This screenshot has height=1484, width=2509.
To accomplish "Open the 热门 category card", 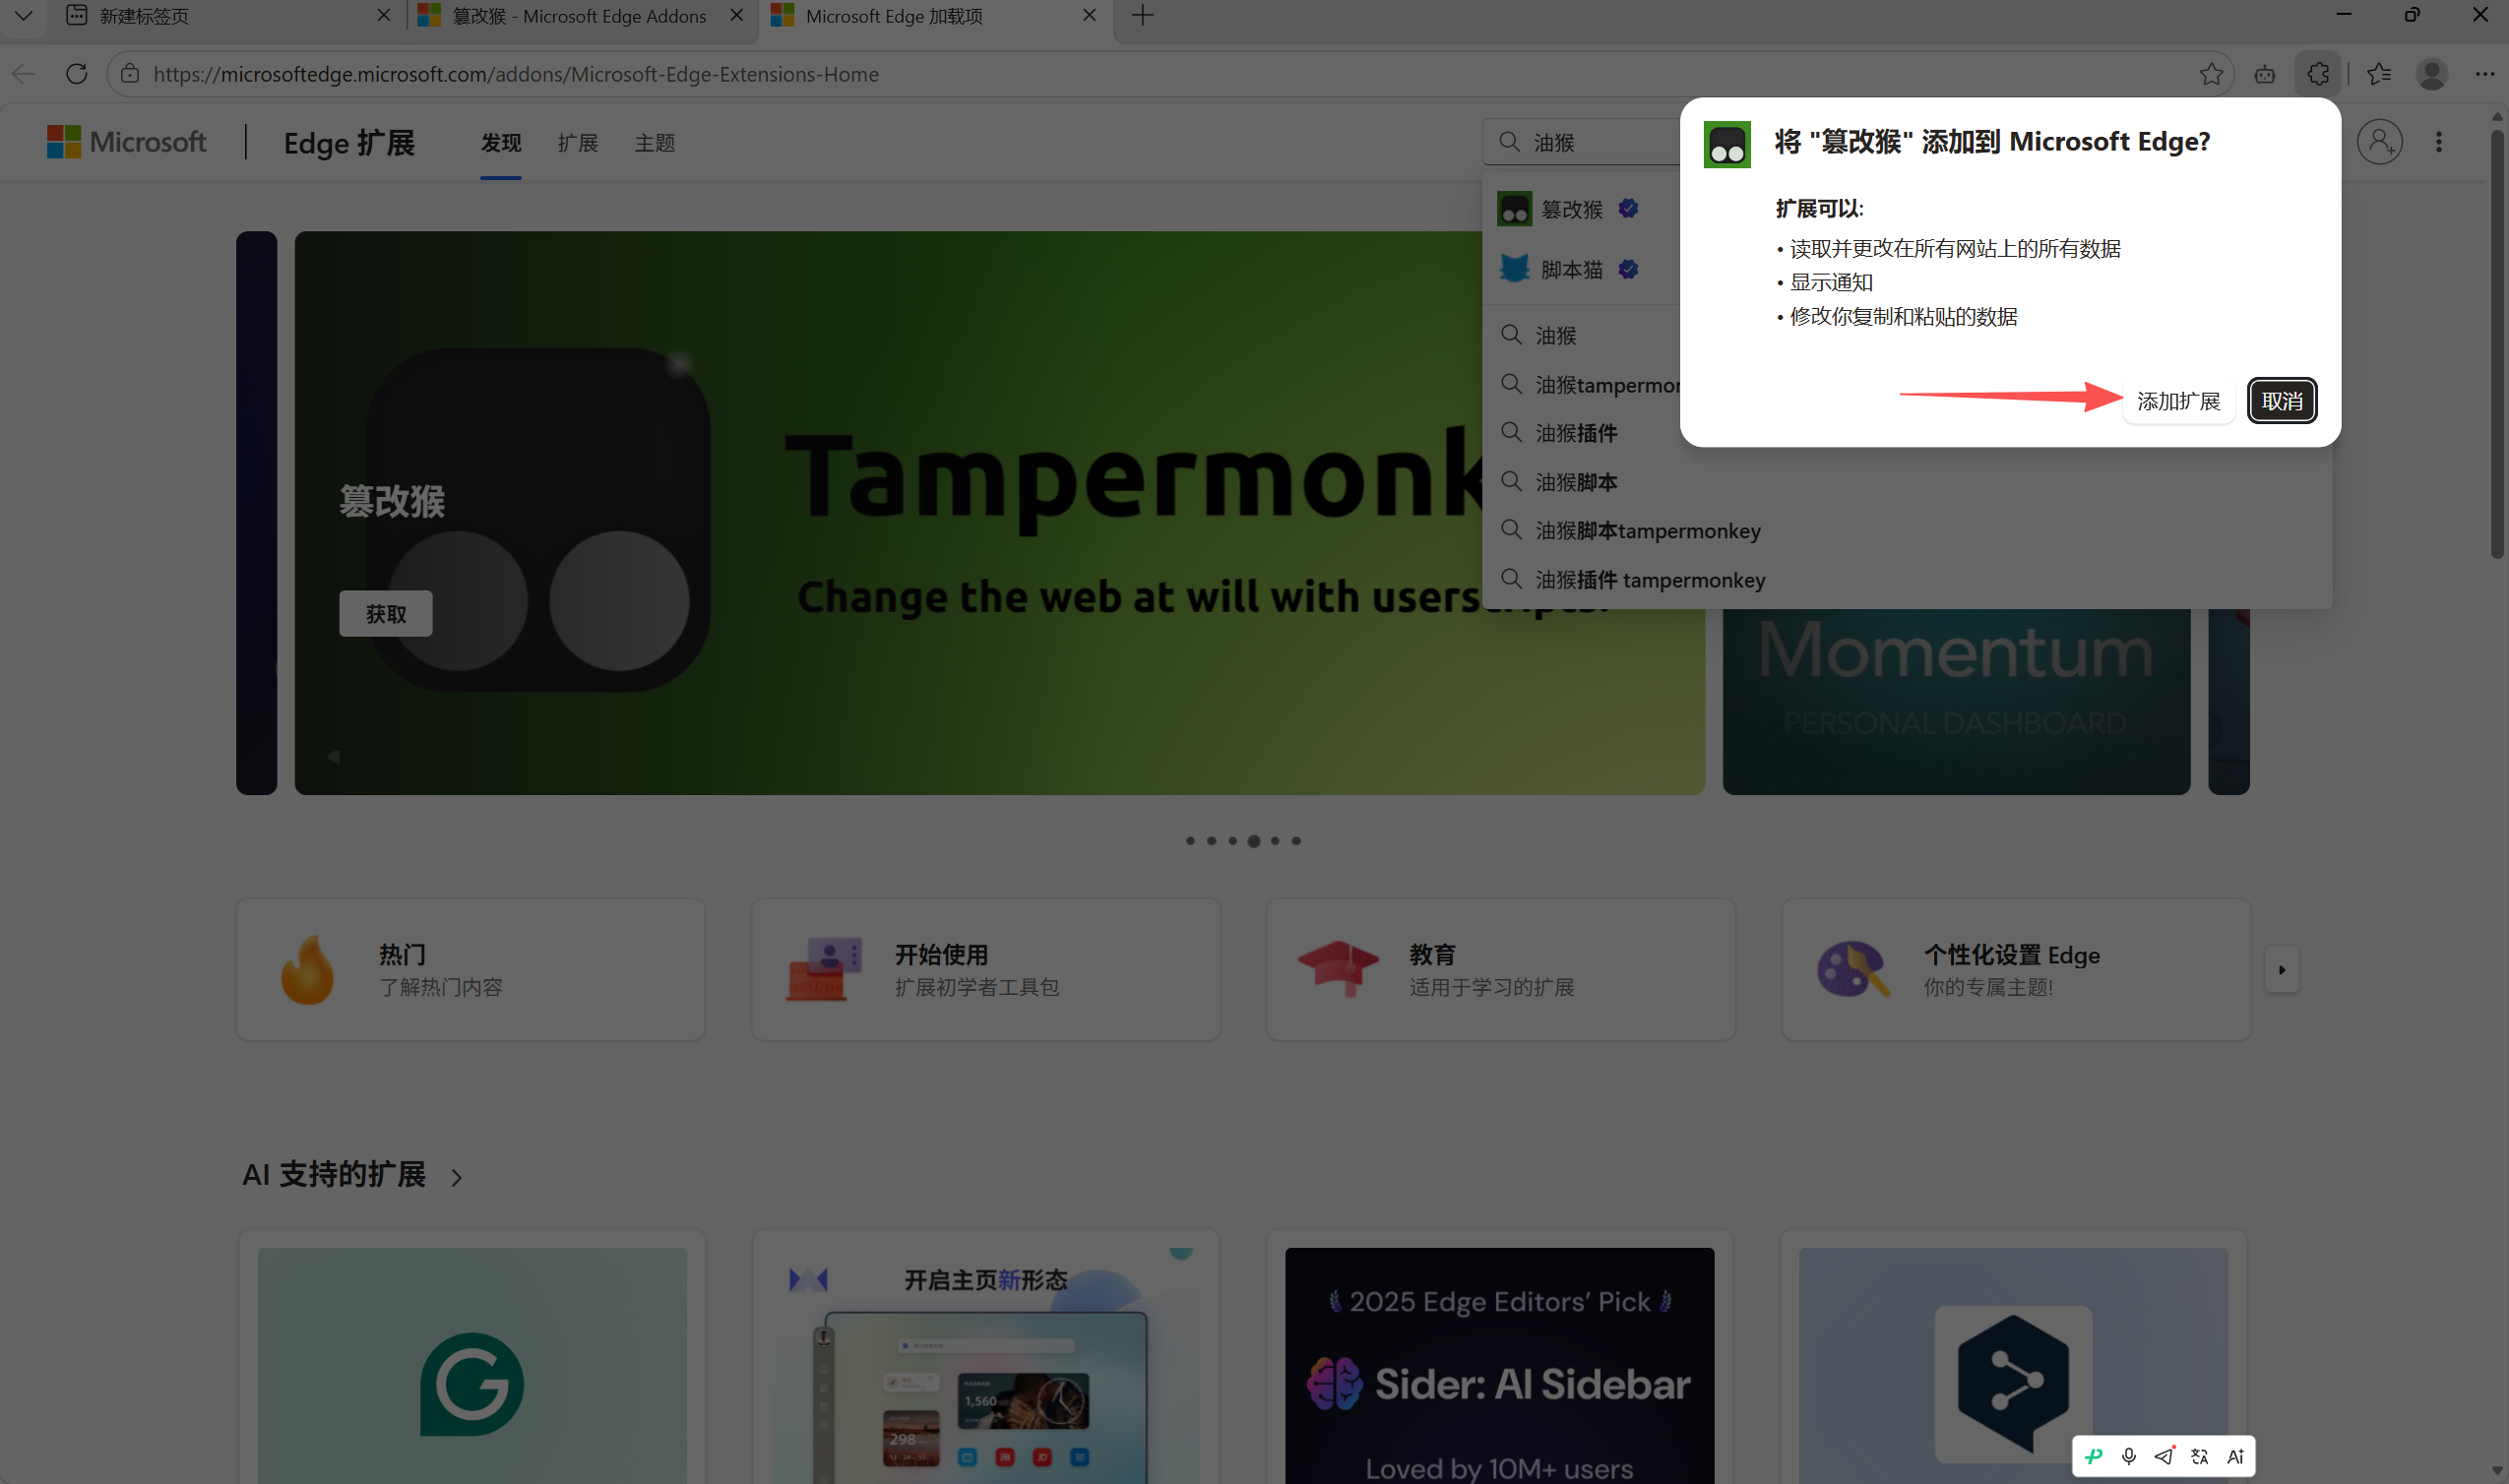I will (x=470, y=969).
